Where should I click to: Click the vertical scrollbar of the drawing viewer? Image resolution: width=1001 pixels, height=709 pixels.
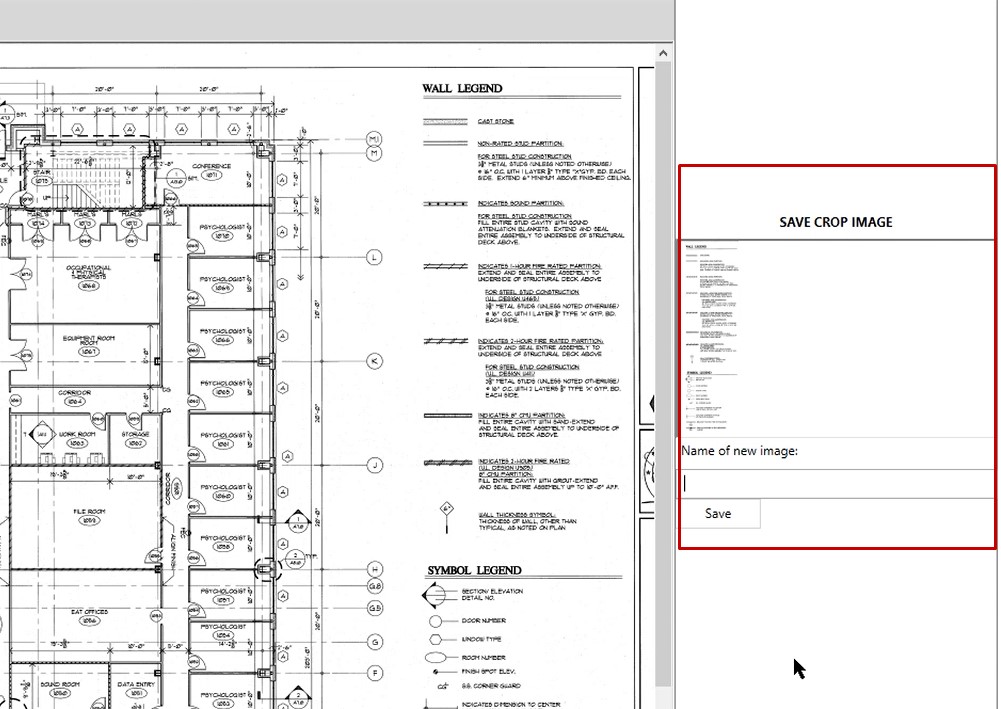coord(662,380)
